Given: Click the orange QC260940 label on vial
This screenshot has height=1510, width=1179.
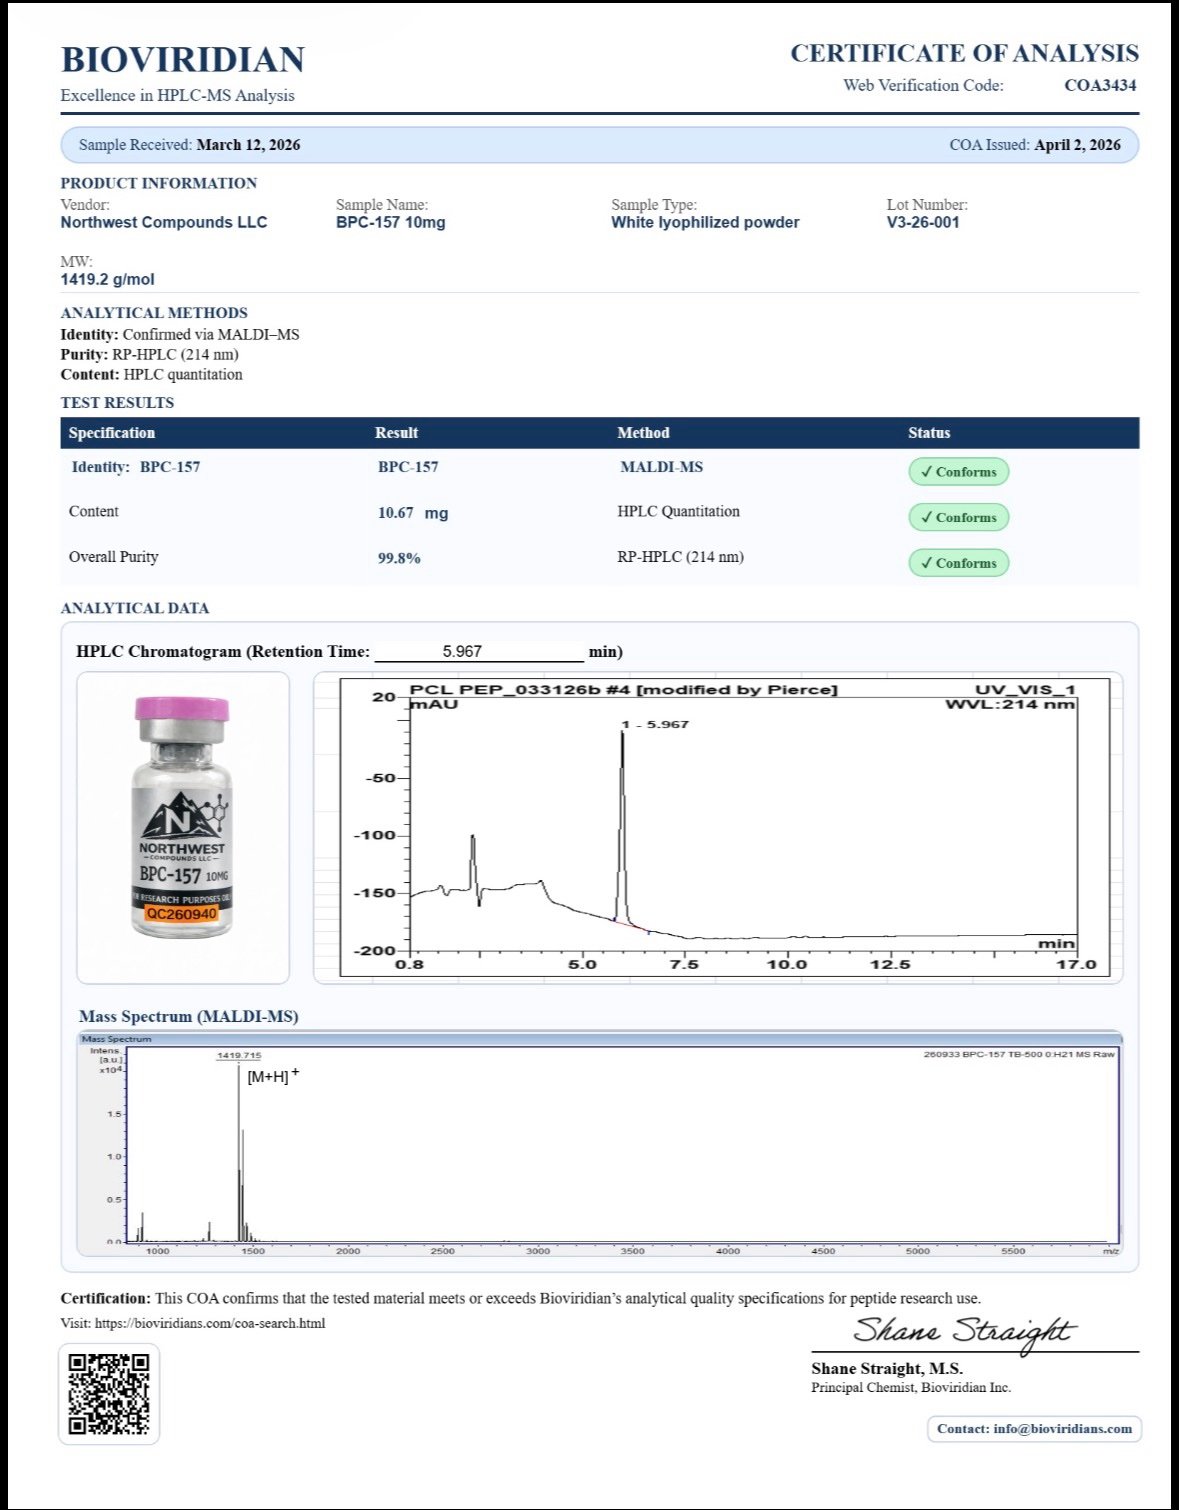Looking at the screenshot, I should (x=181, y=914).
